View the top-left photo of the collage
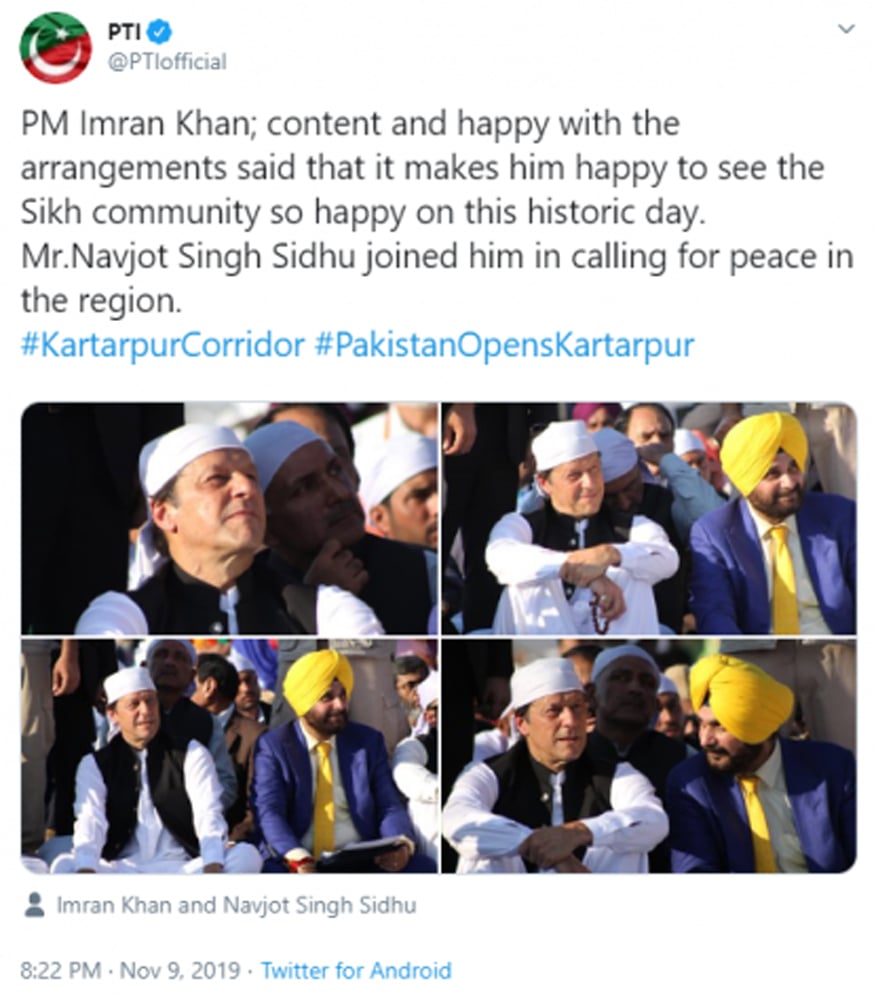876x1000 pixels. pyautogui.click(x=230, y=518)
